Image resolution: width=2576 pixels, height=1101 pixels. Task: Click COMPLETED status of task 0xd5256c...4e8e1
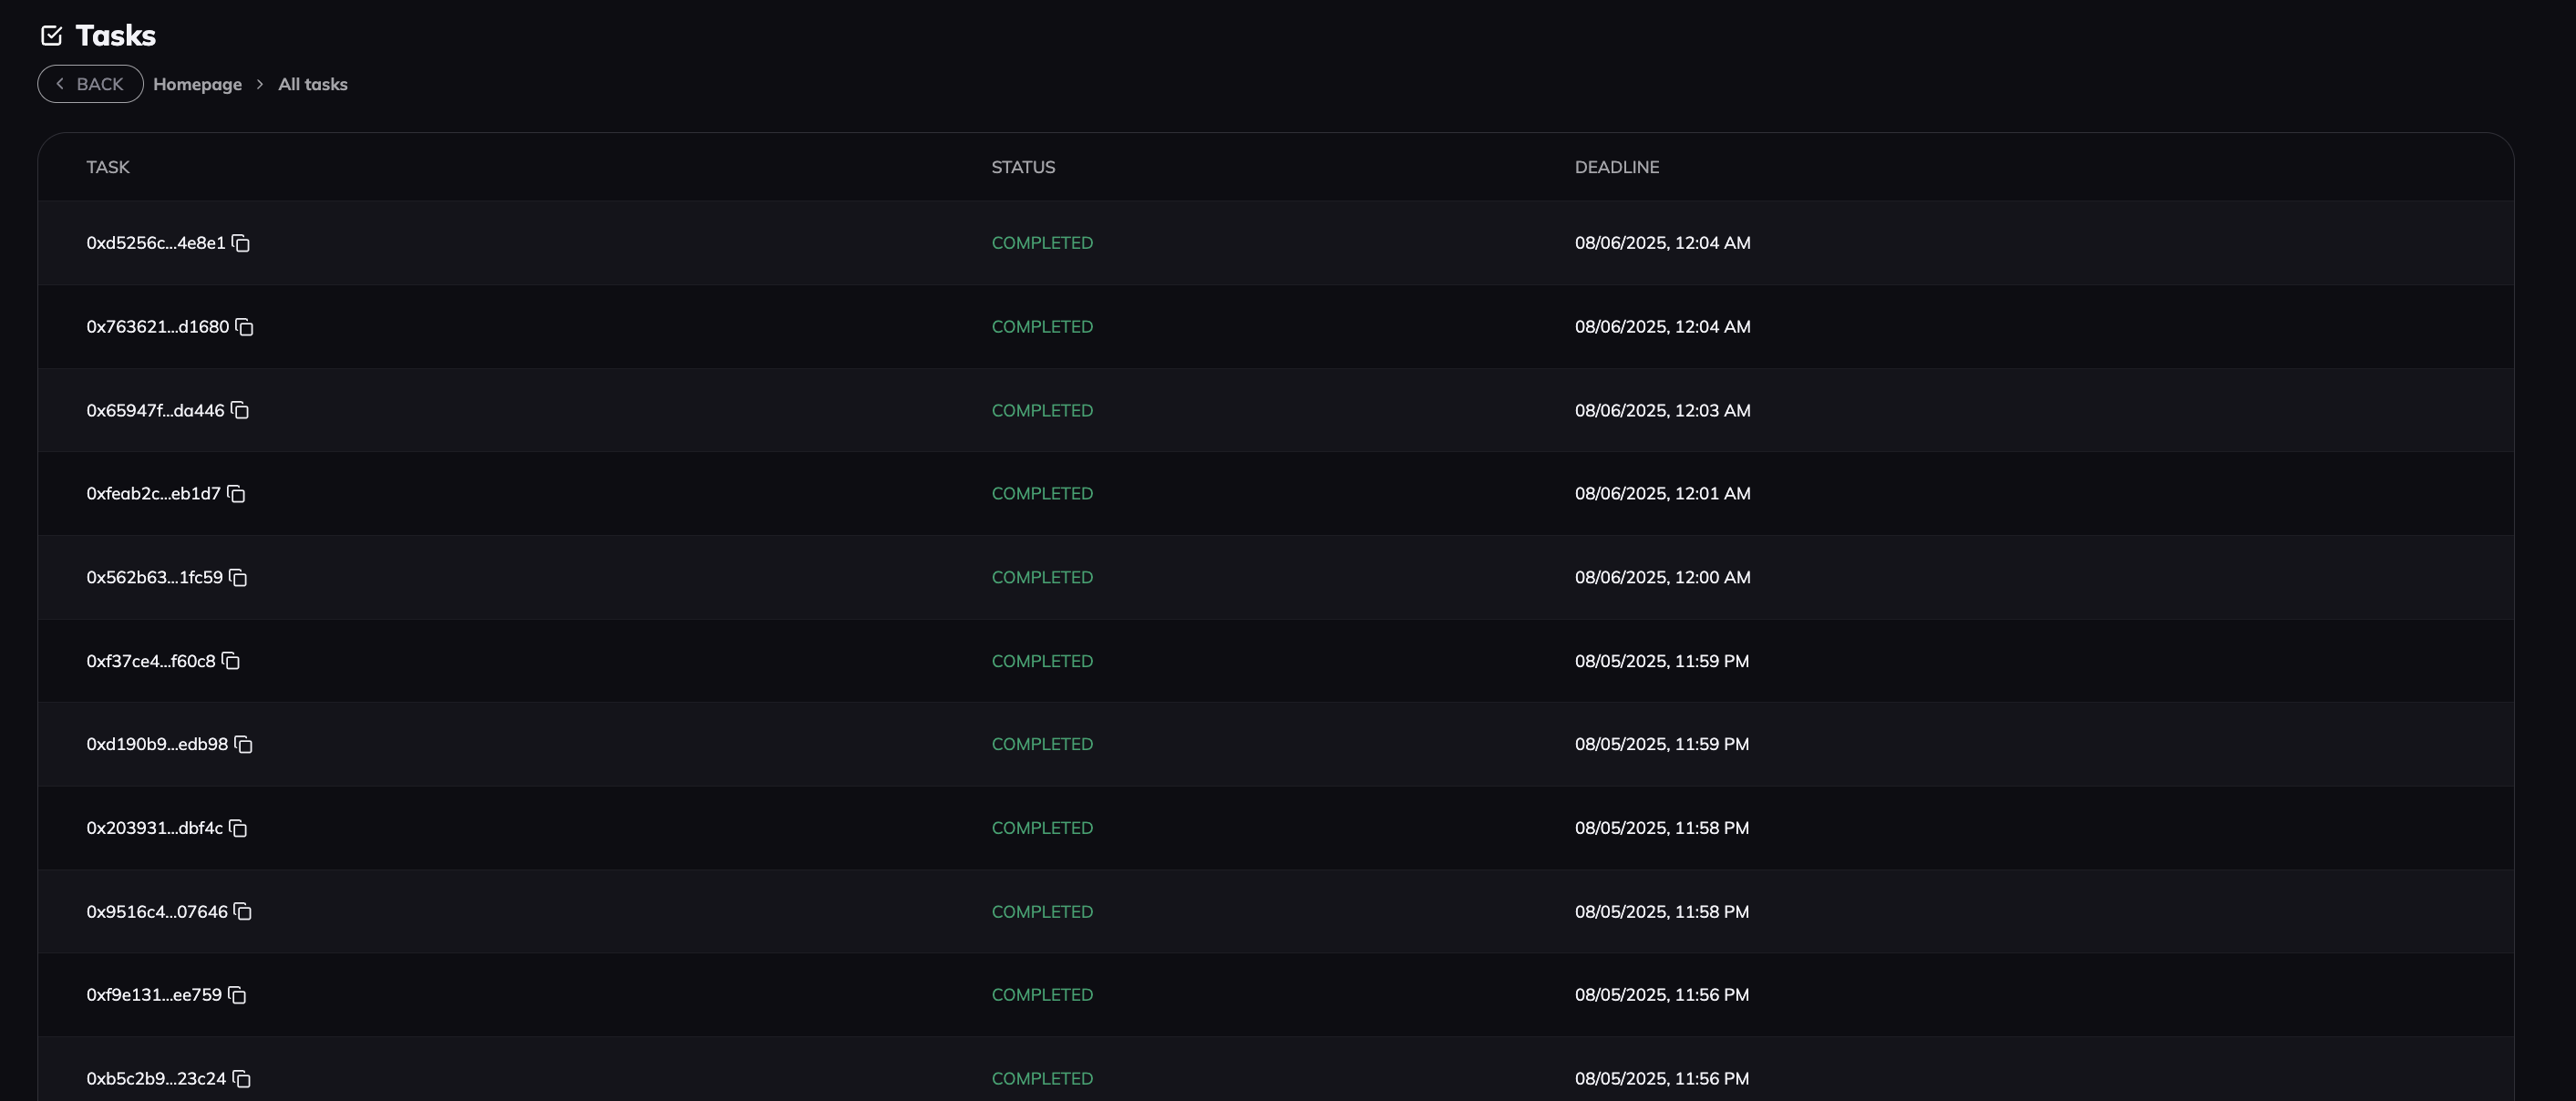1041,243
